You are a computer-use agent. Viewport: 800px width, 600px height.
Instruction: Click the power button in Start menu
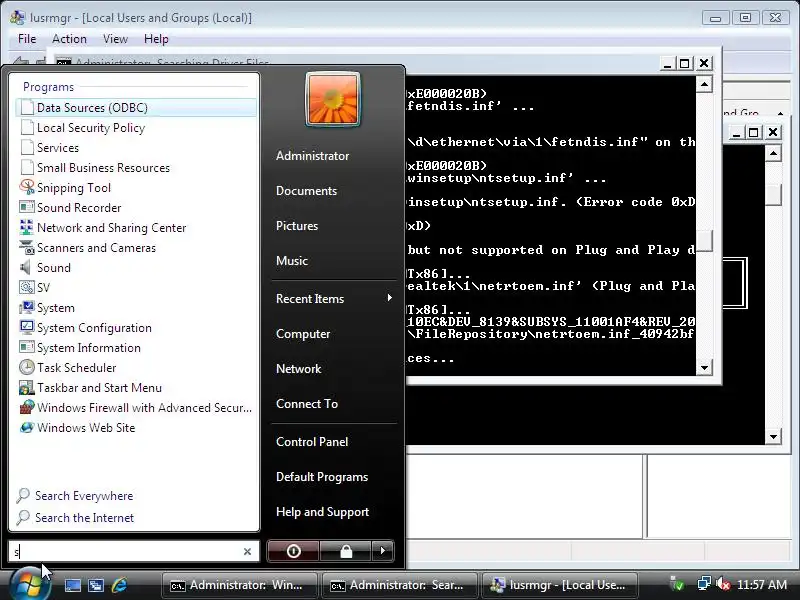[x=293, y=551]
